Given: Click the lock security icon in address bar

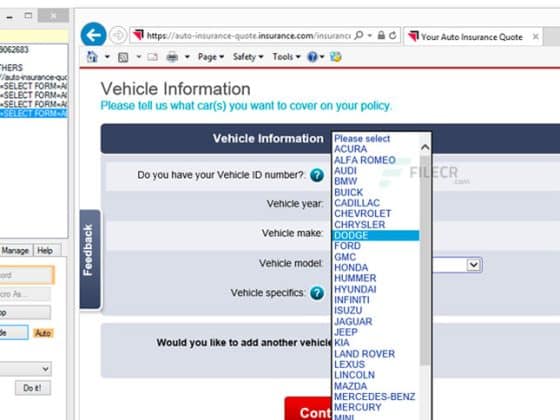Looking at the screenshot, I should 381,35.
